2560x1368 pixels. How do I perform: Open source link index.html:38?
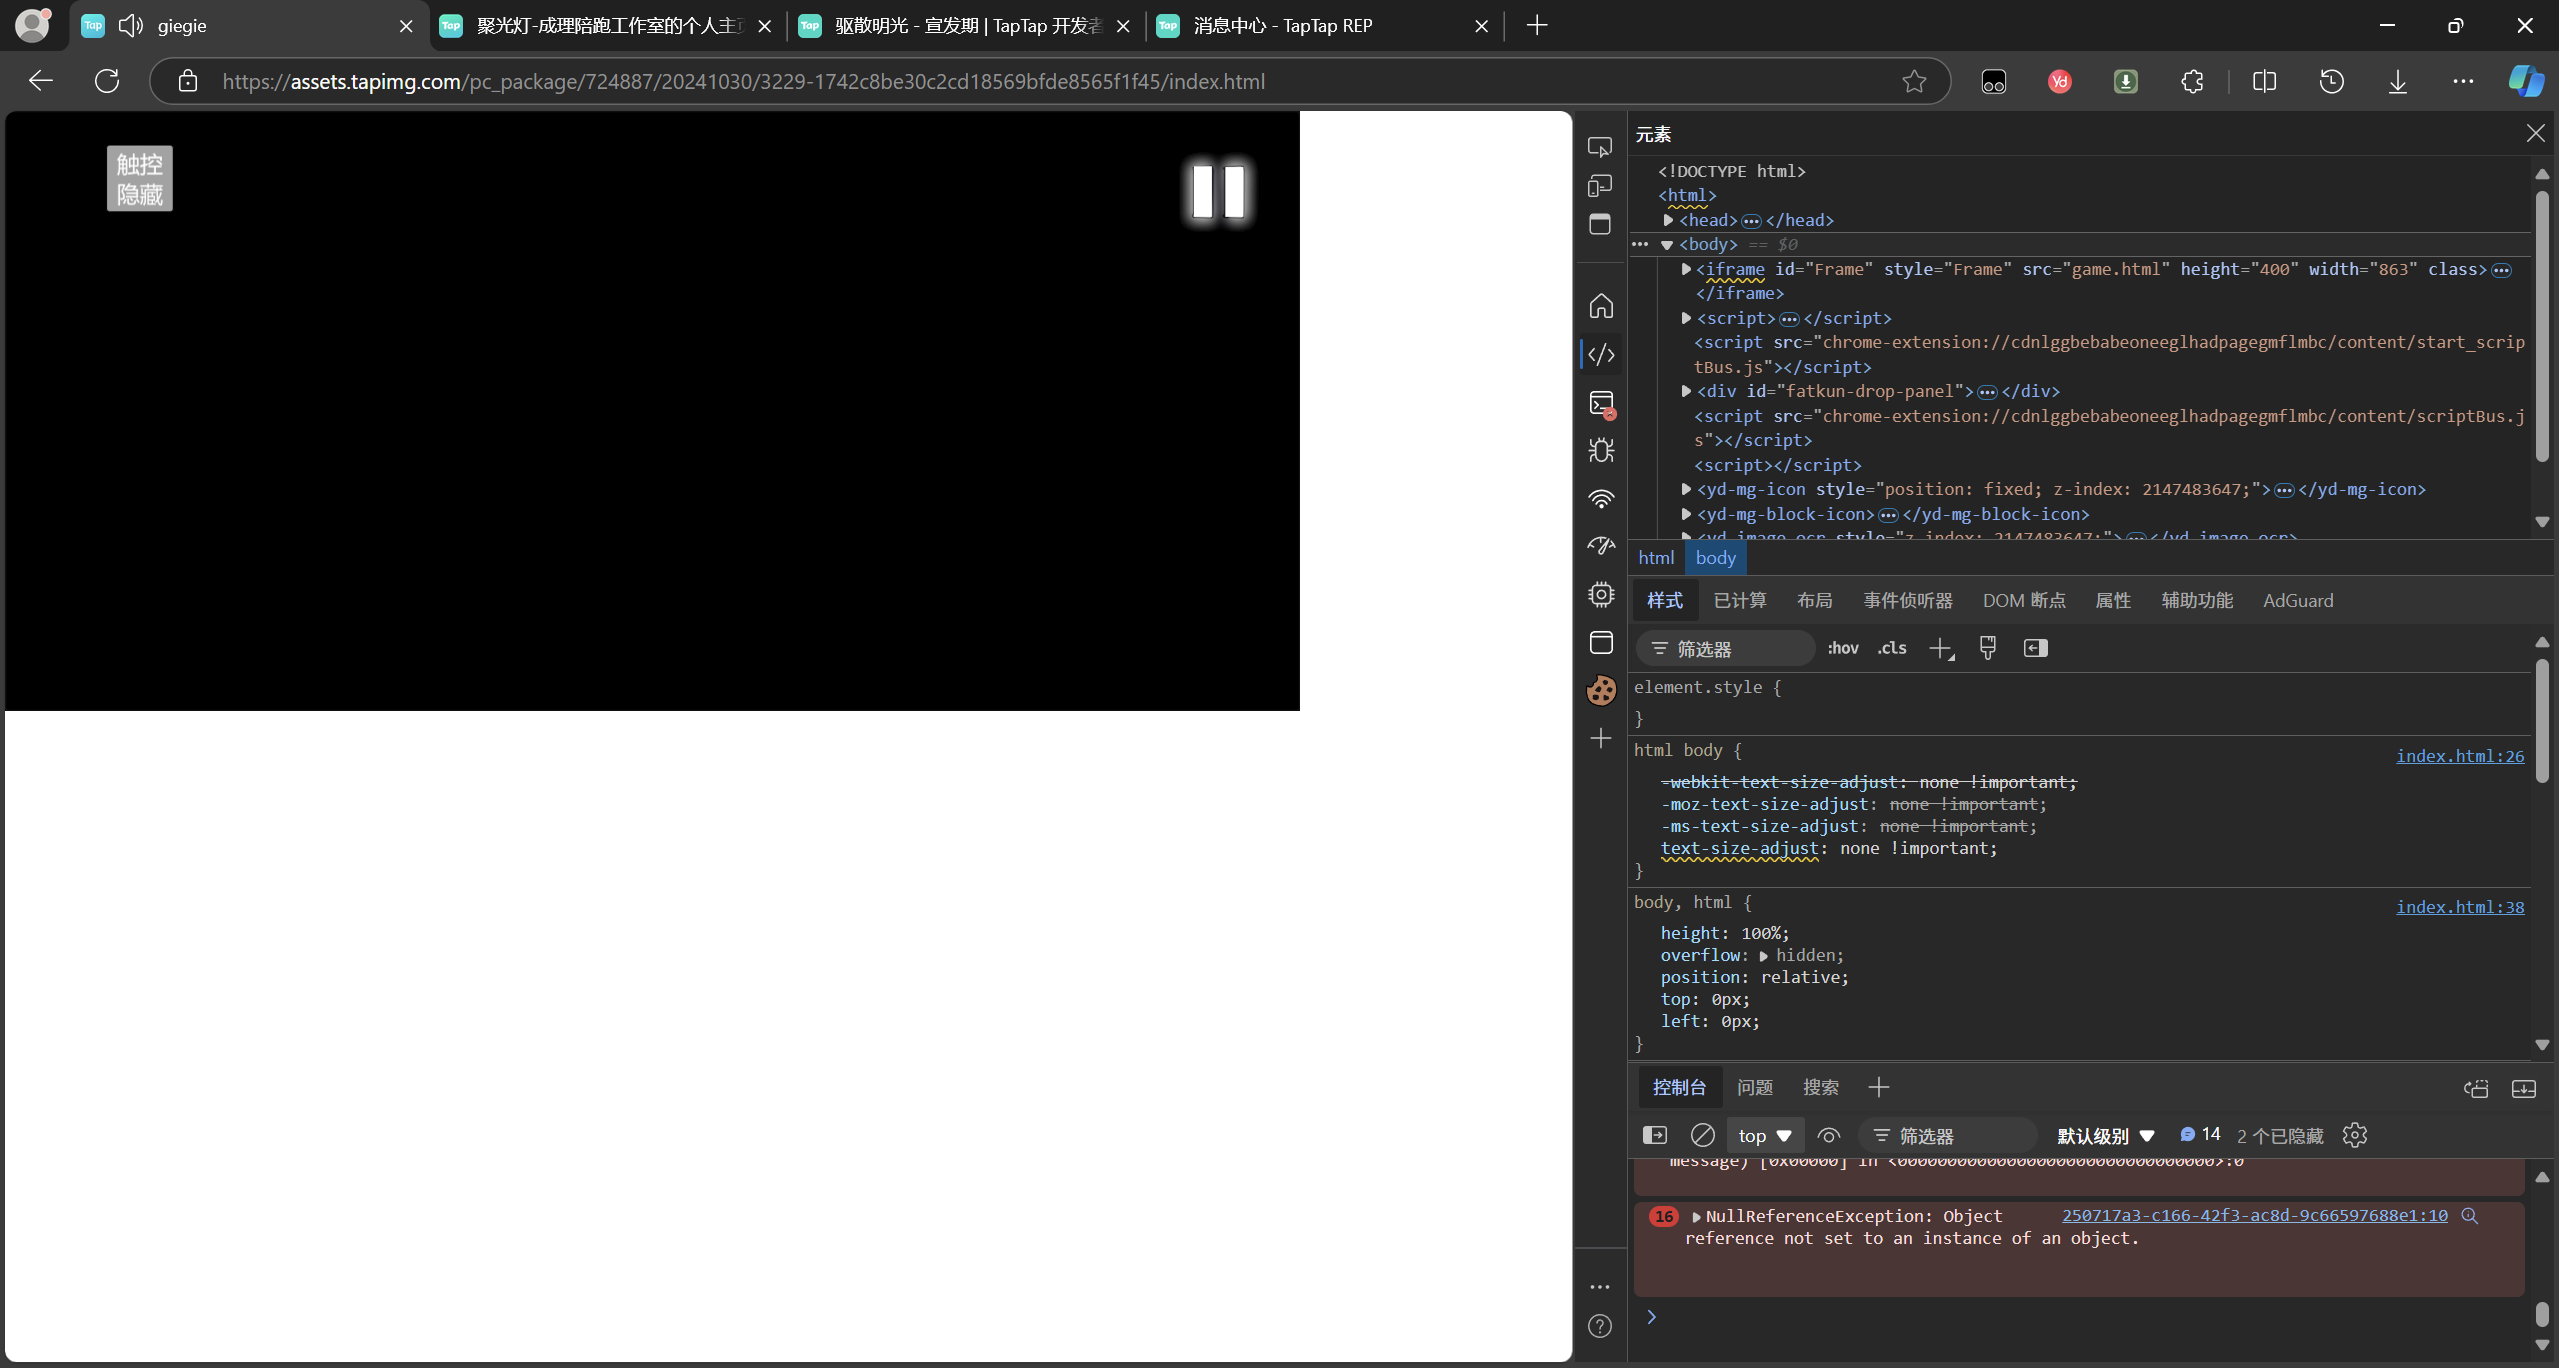(x=2460, y=907)
